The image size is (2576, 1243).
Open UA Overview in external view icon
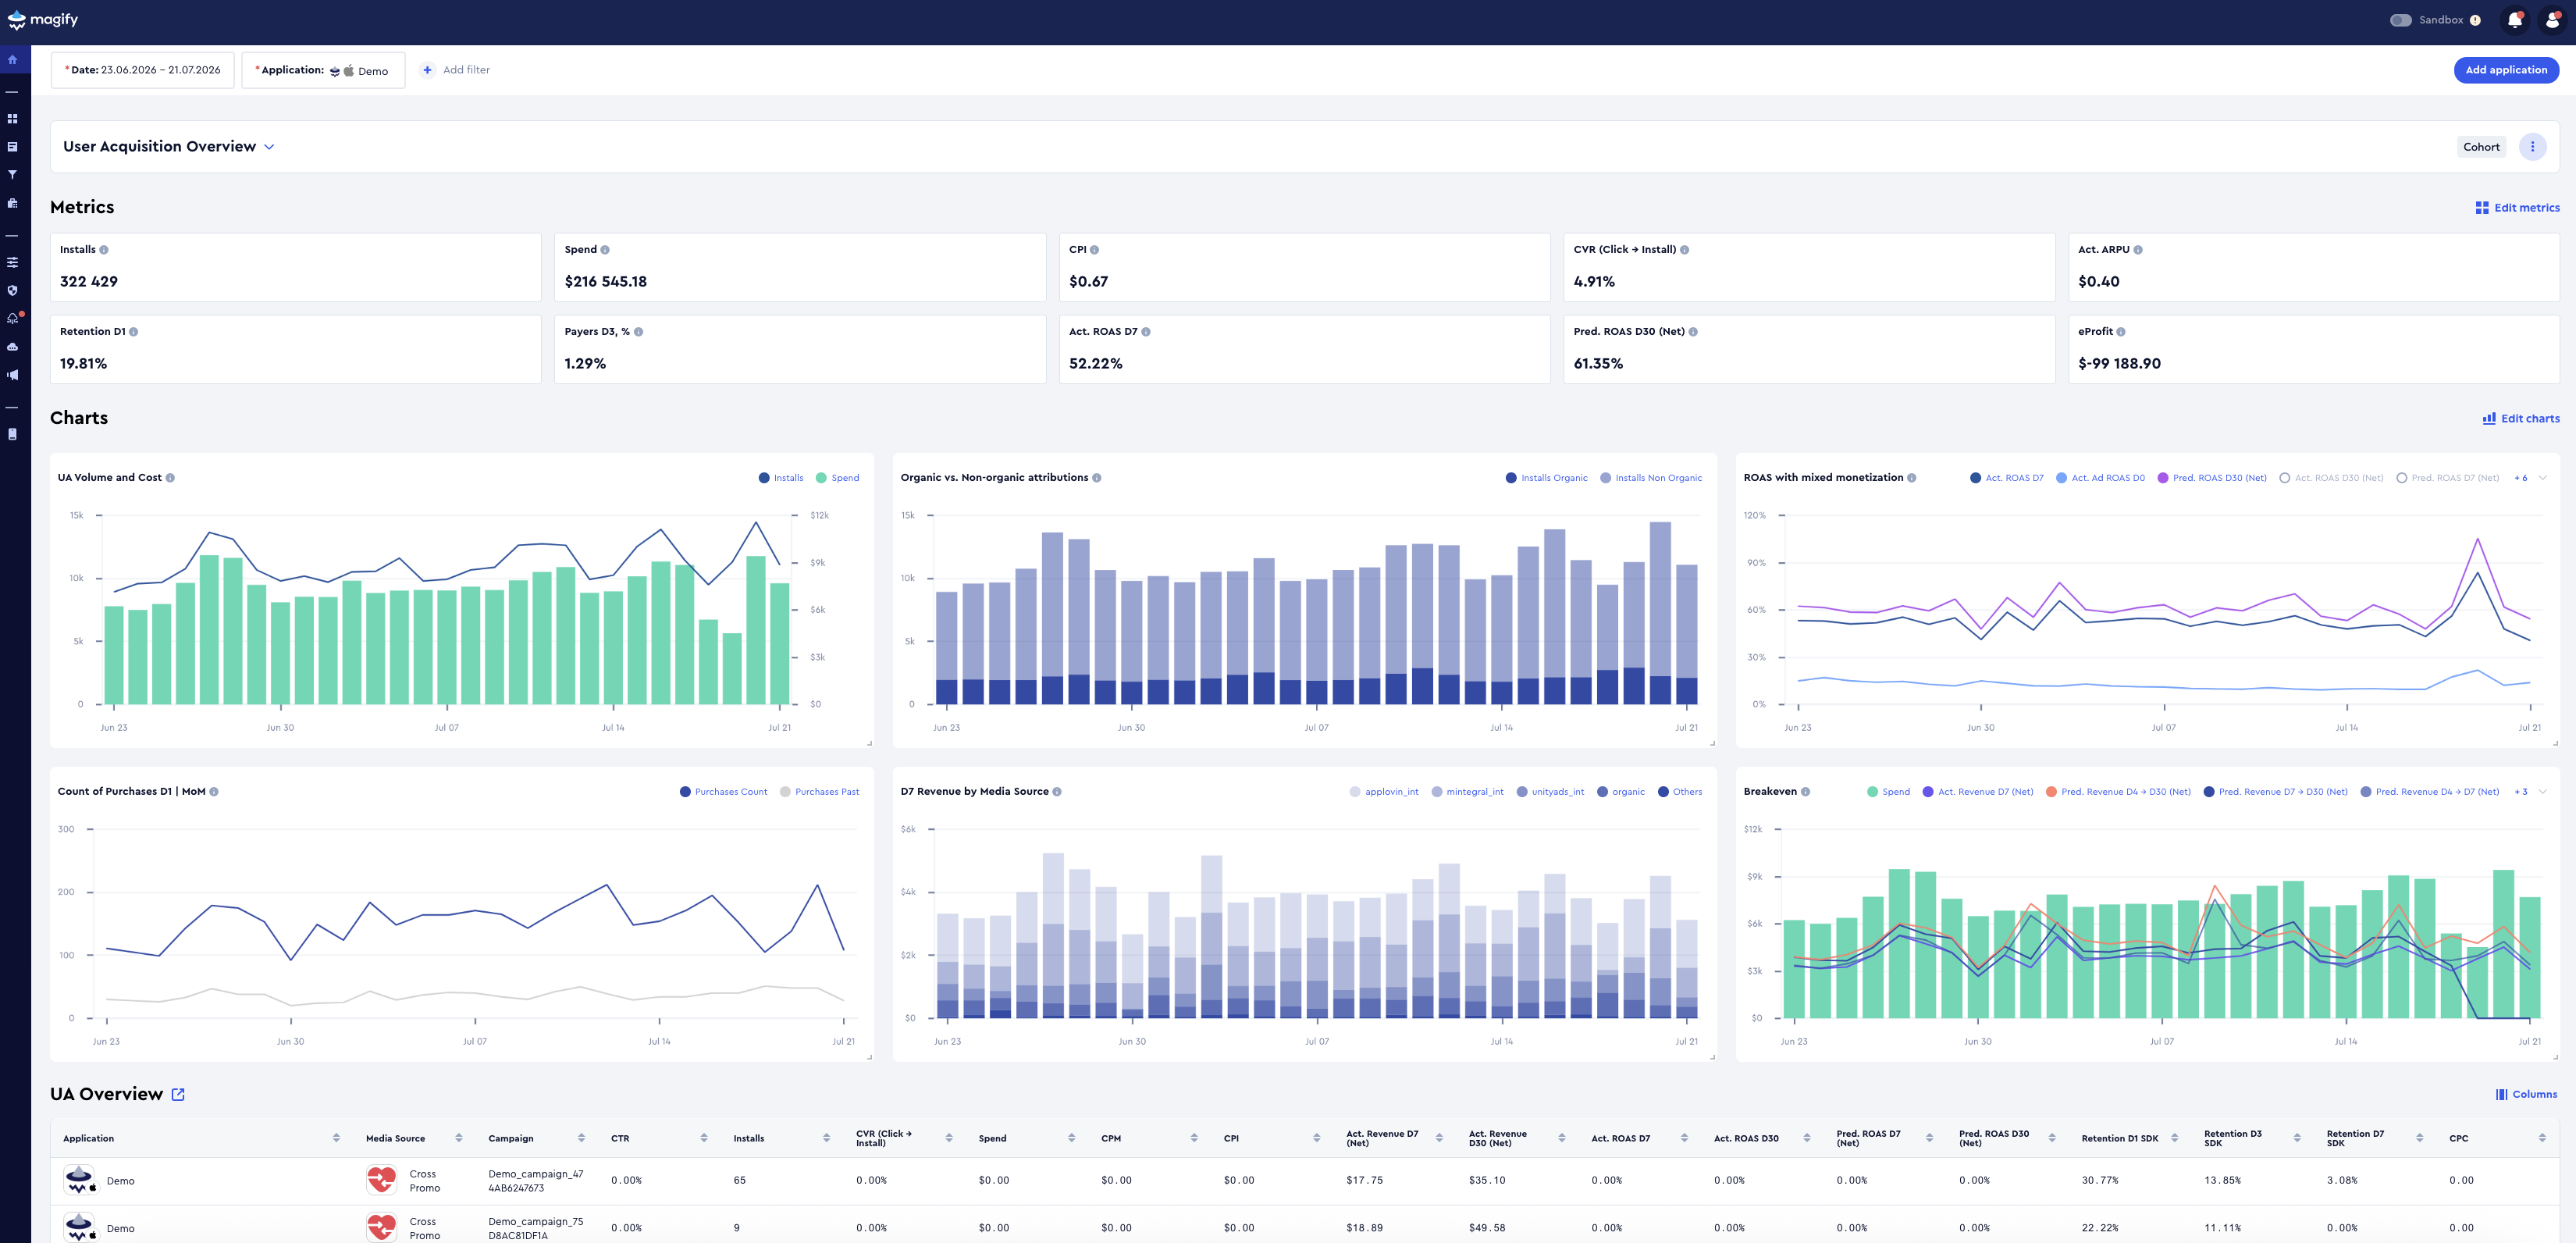pyautogui.click(x=178, y=1094)
